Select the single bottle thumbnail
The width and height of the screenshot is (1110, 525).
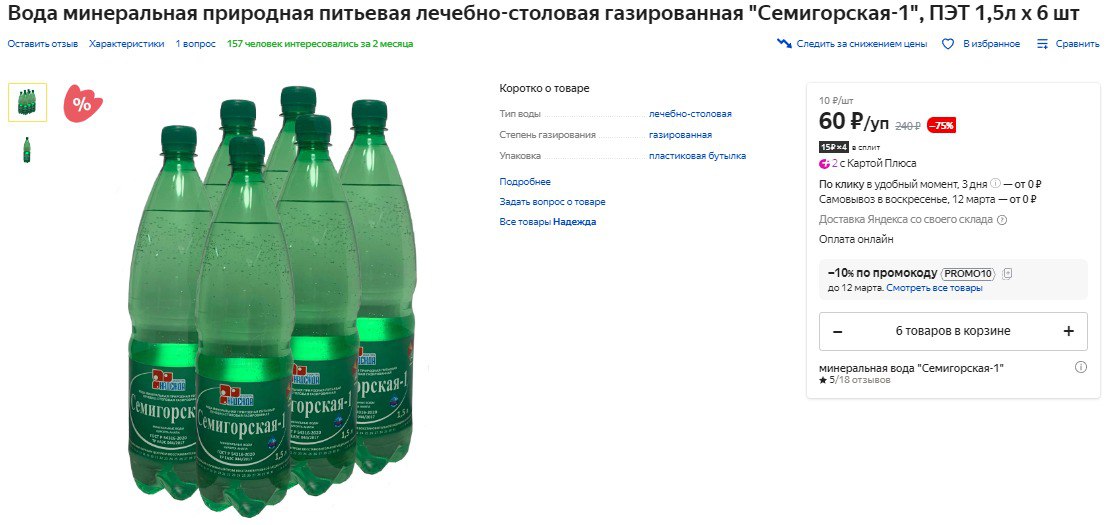27,150
